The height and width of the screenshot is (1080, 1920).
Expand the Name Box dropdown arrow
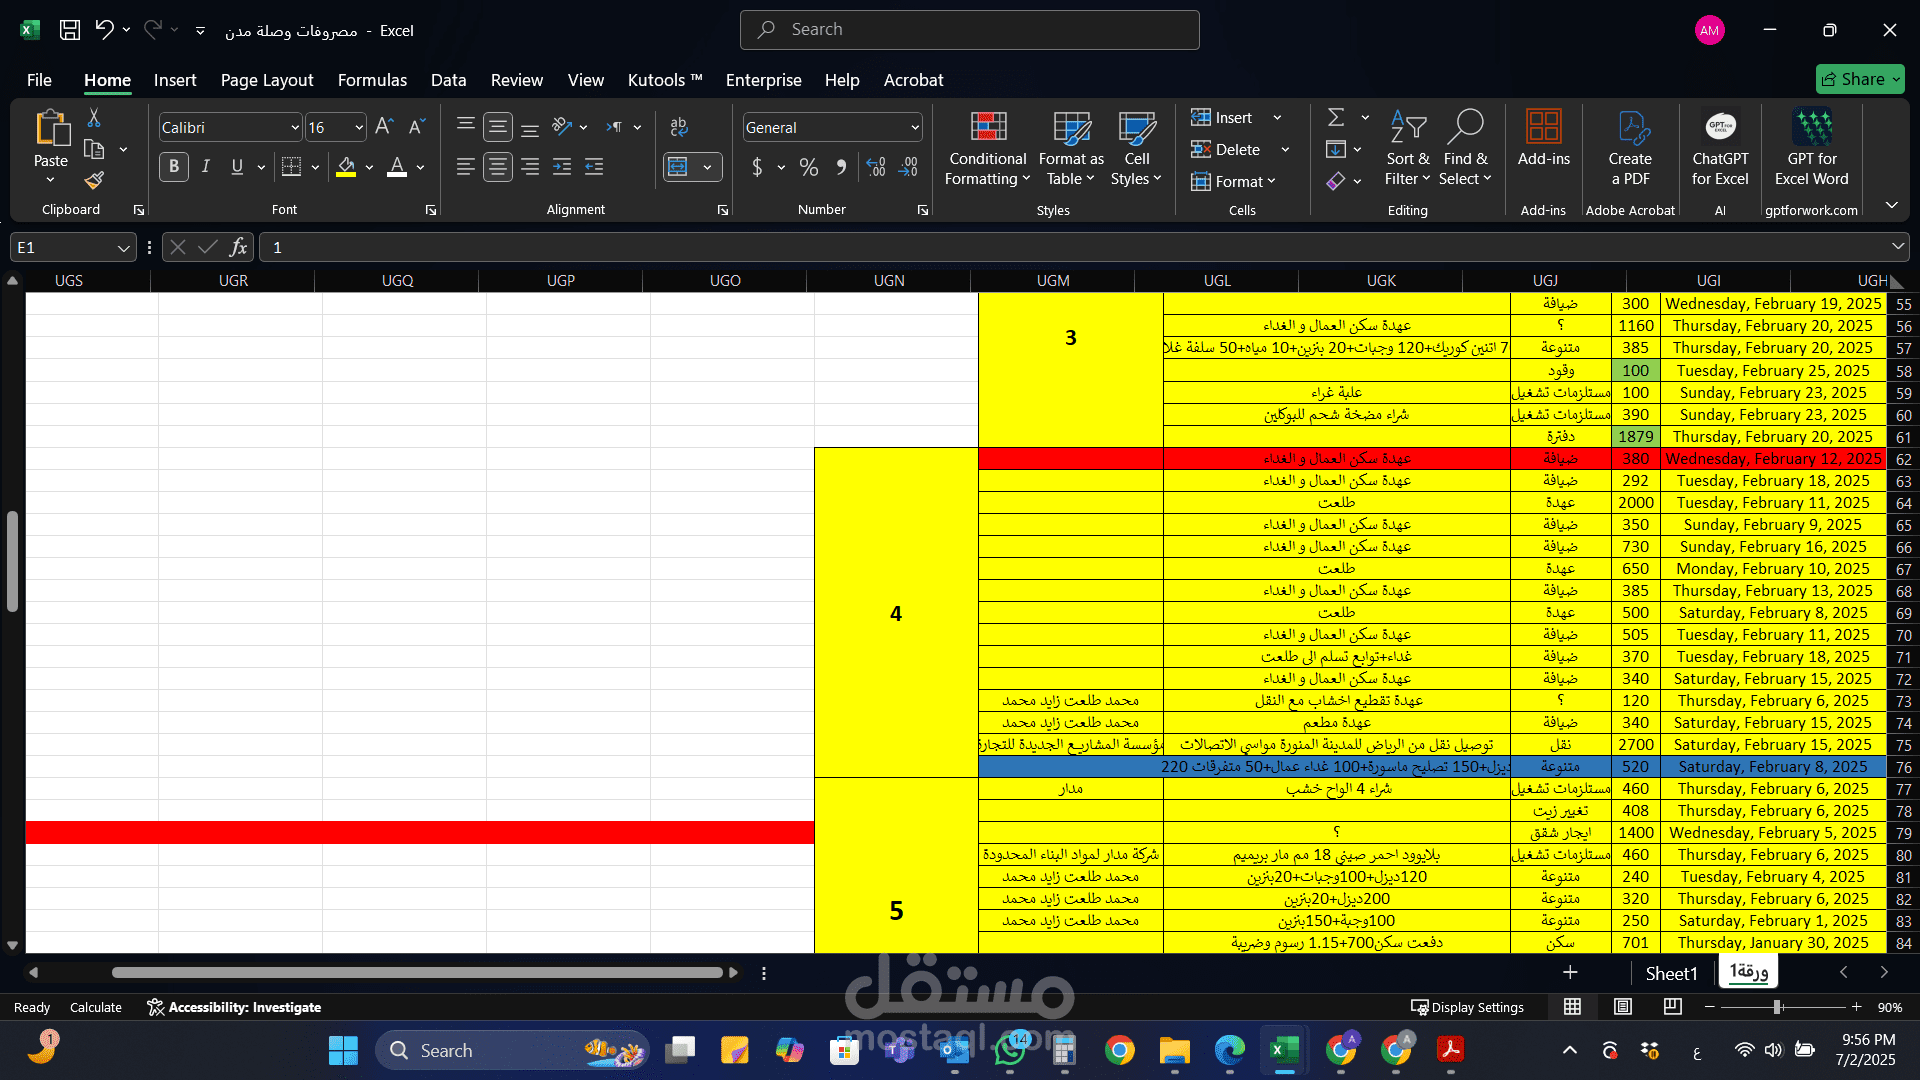(x=123, y=248)
